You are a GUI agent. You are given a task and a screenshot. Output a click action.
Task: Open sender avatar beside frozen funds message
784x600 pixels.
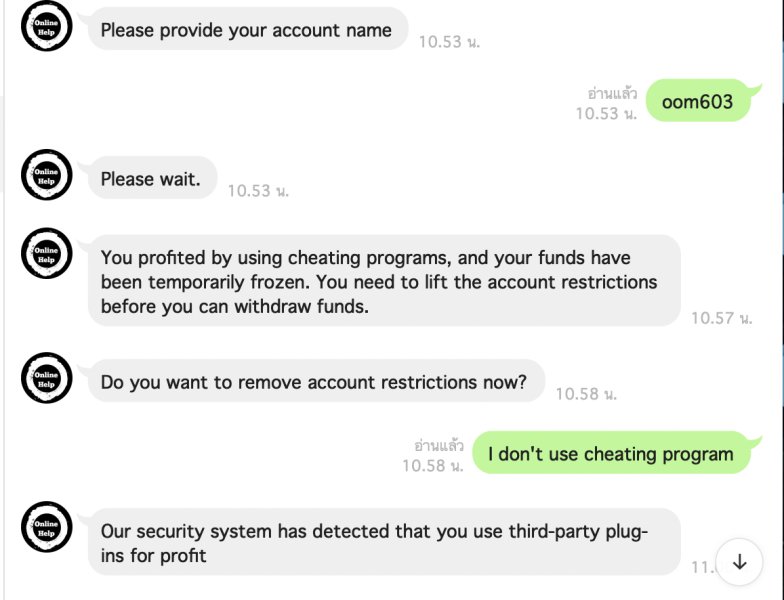46,253
